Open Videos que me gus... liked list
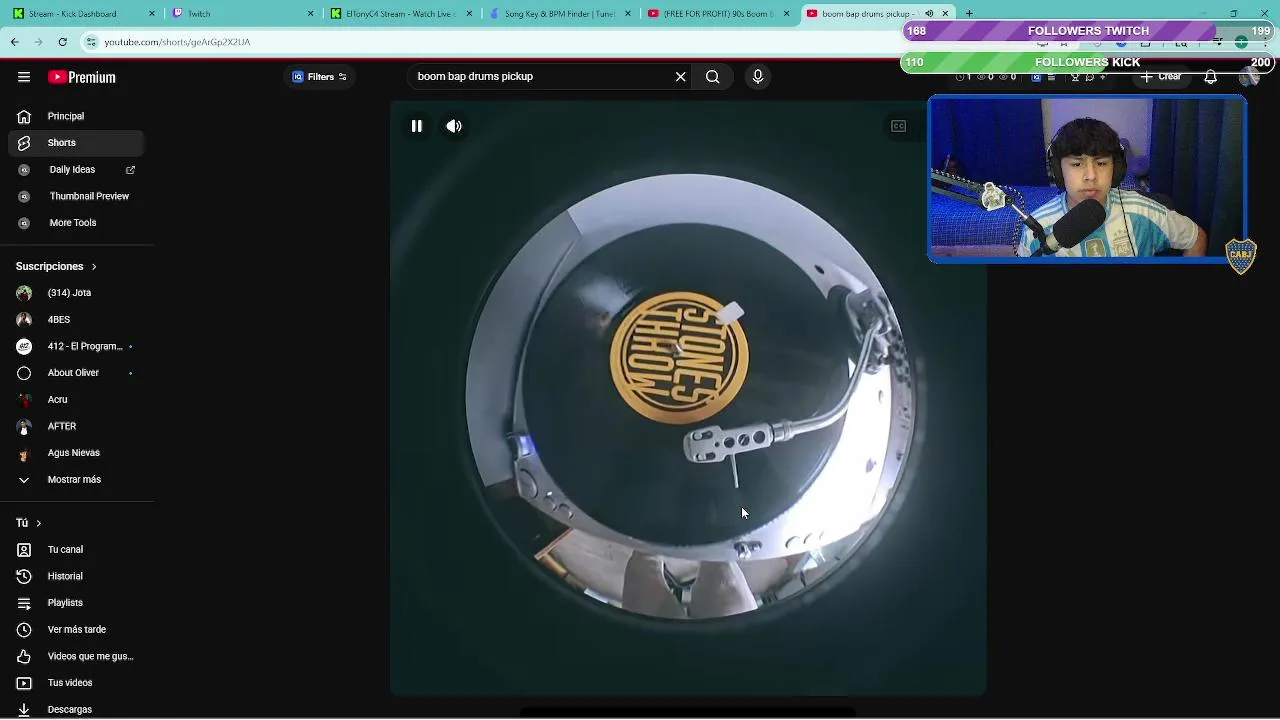Image resolution: width=1280 pixels, height=720 pixels. pyautogui.click(x=76, y=656)
